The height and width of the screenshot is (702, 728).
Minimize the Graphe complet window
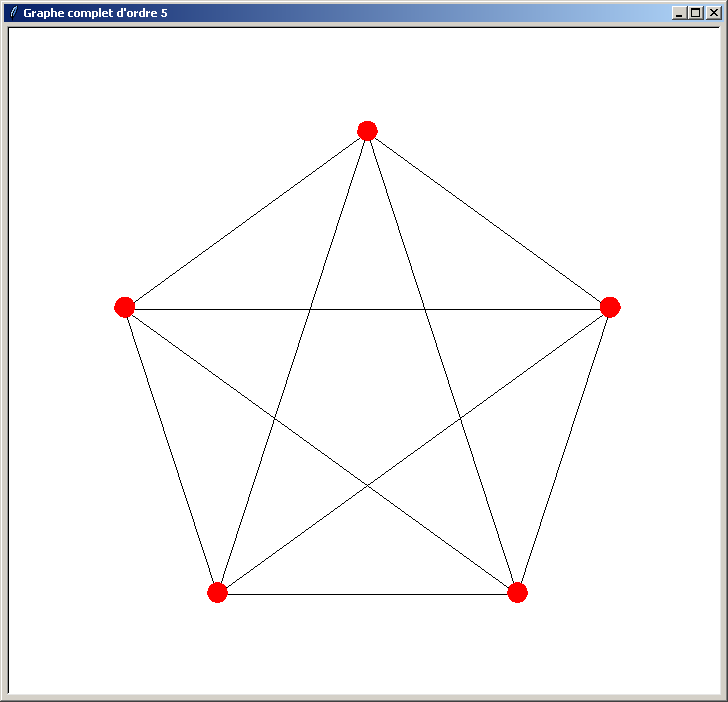click(x=680, y=13)
